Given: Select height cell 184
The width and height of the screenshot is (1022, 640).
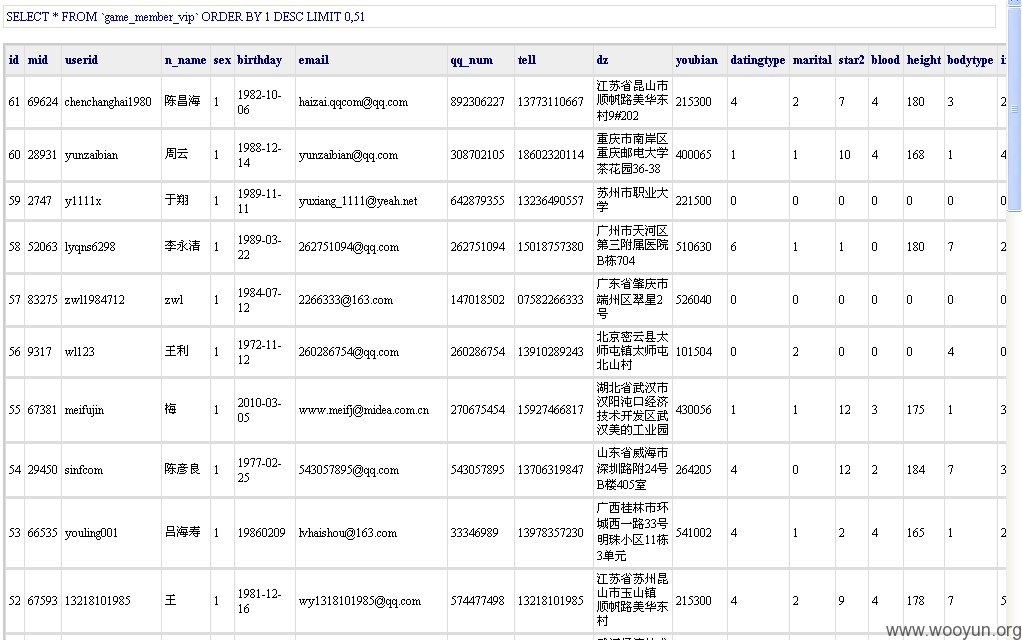Looking at the screenshot, I should pos(915,470).
